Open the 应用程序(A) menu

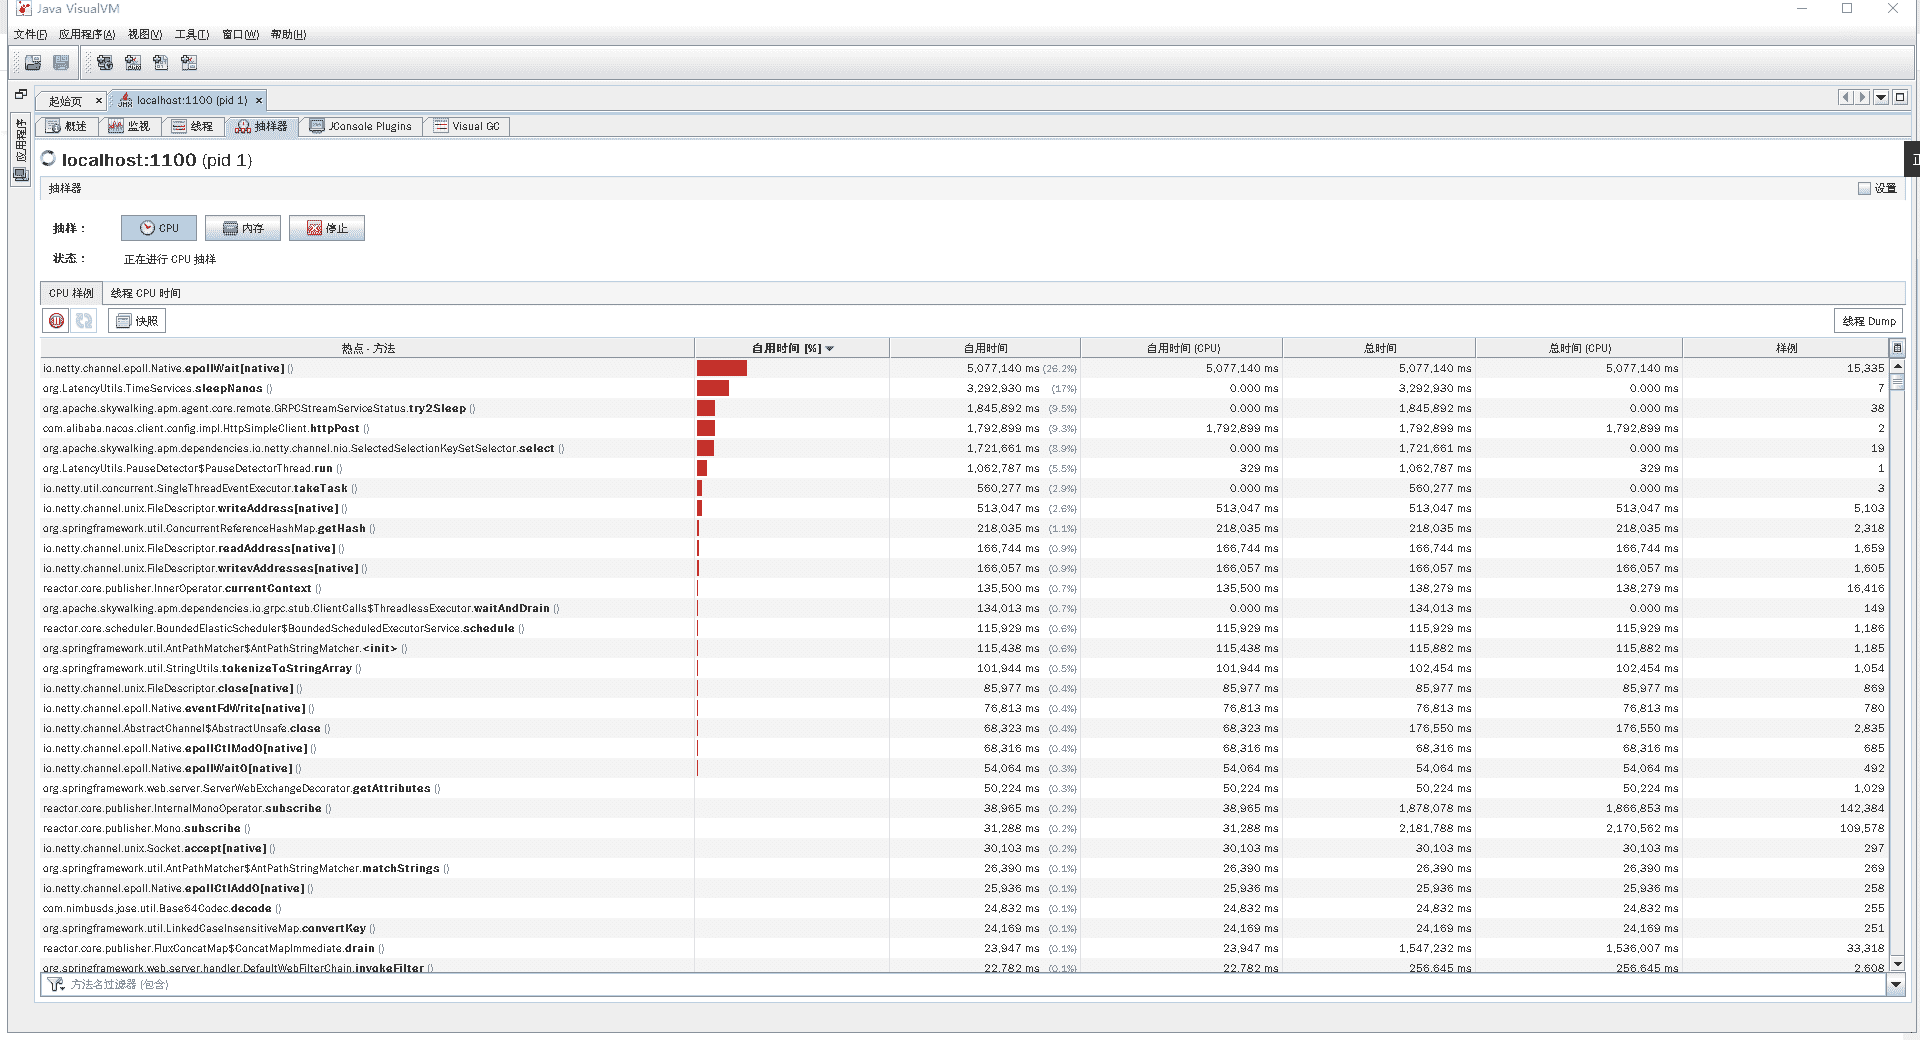[87, 34]
